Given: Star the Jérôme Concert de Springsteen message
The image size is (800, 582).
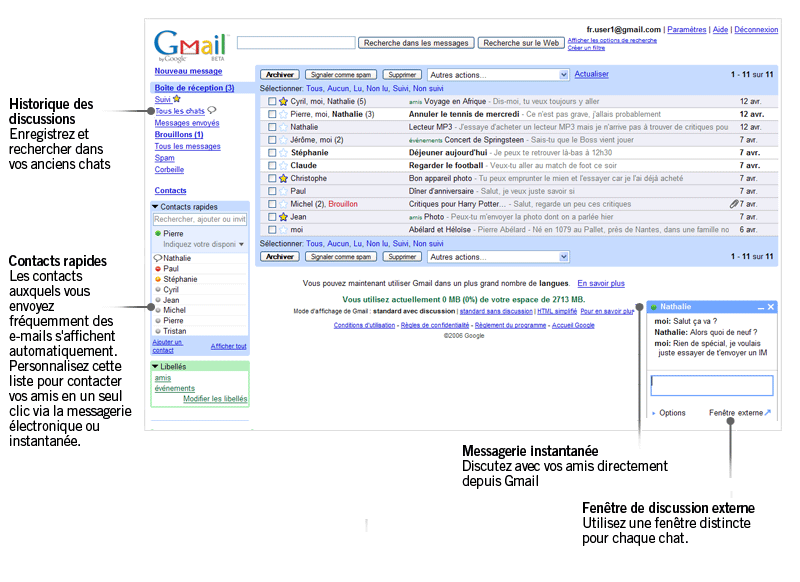Looking at the screenshot, I should [284, 140].
